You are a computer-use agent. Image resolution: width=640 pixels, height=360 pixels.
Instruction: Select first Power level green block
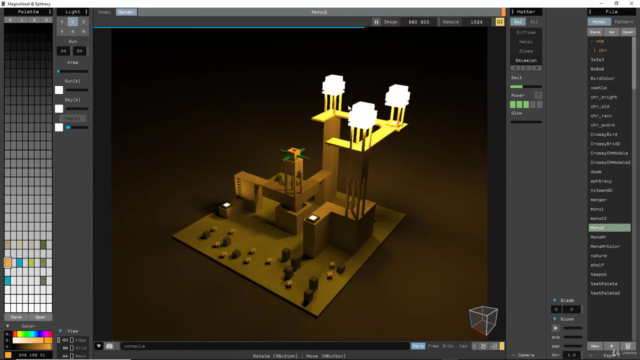tap(513, 105)
